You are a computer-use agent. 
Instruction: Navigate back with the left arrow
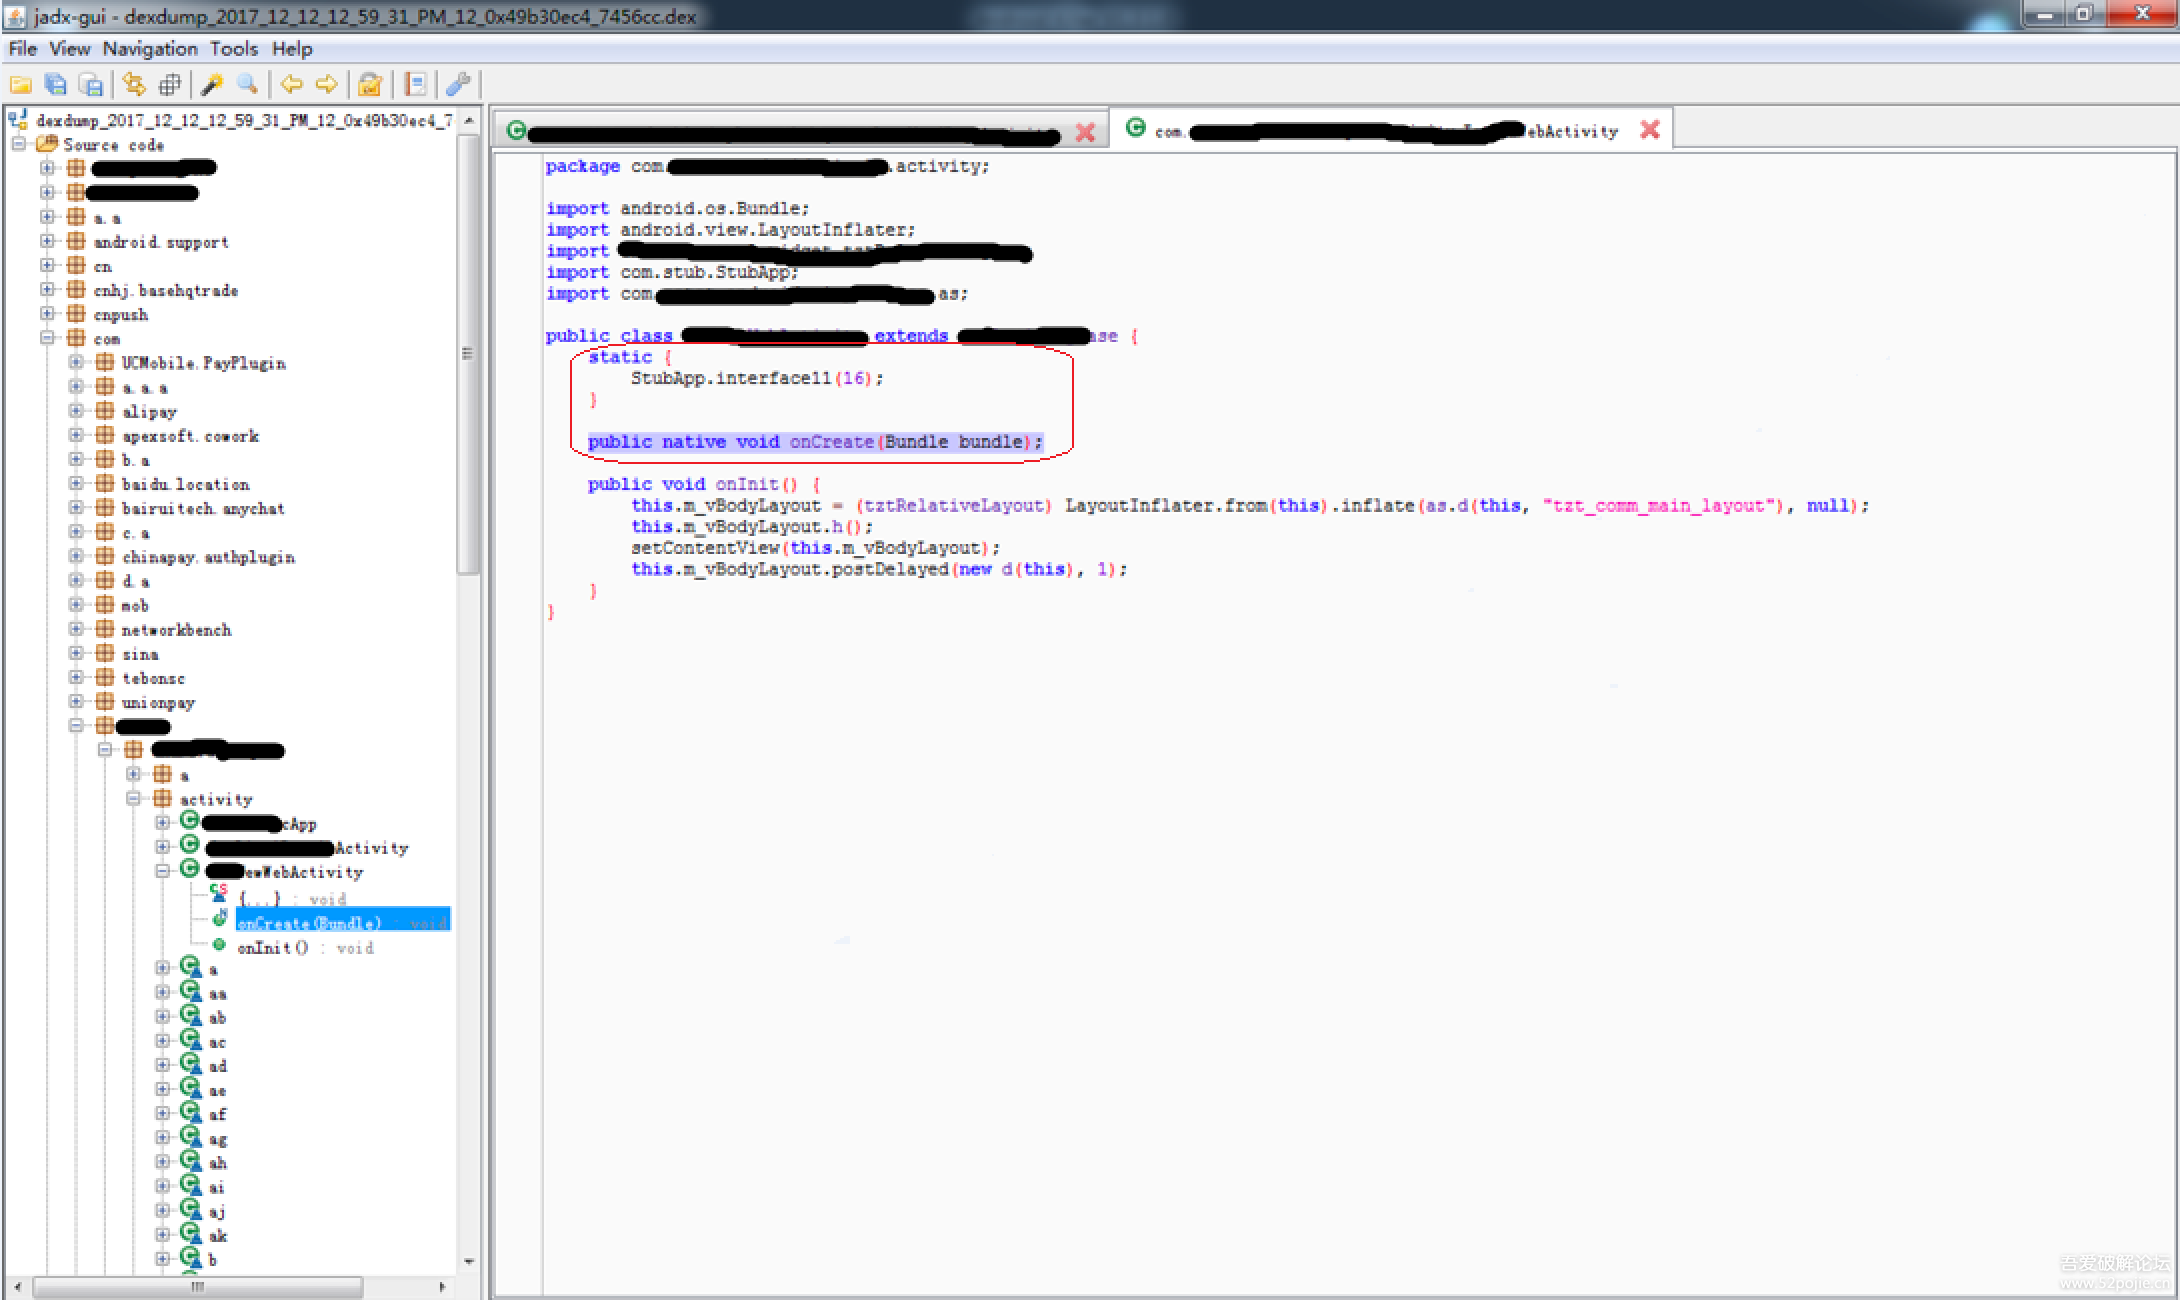291,85
